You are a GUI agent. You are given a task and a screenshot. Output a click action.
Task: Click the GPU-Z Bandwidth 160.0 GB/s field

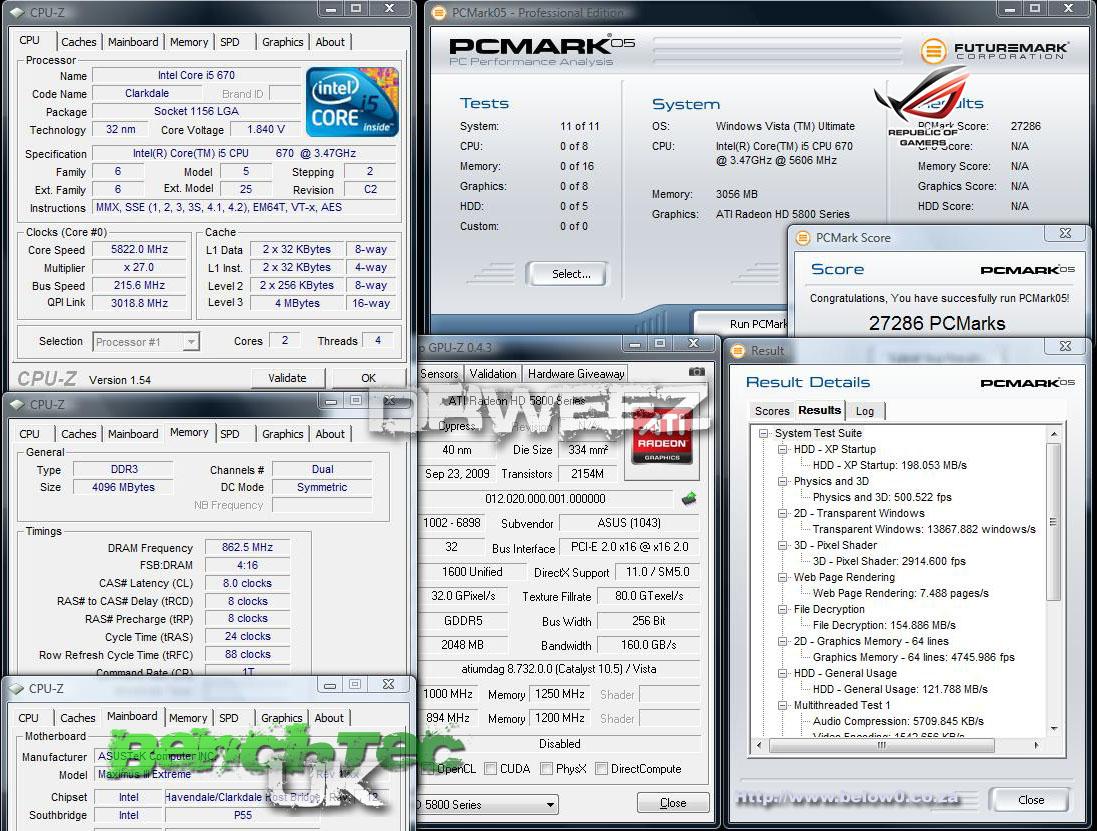click(649, 645)
